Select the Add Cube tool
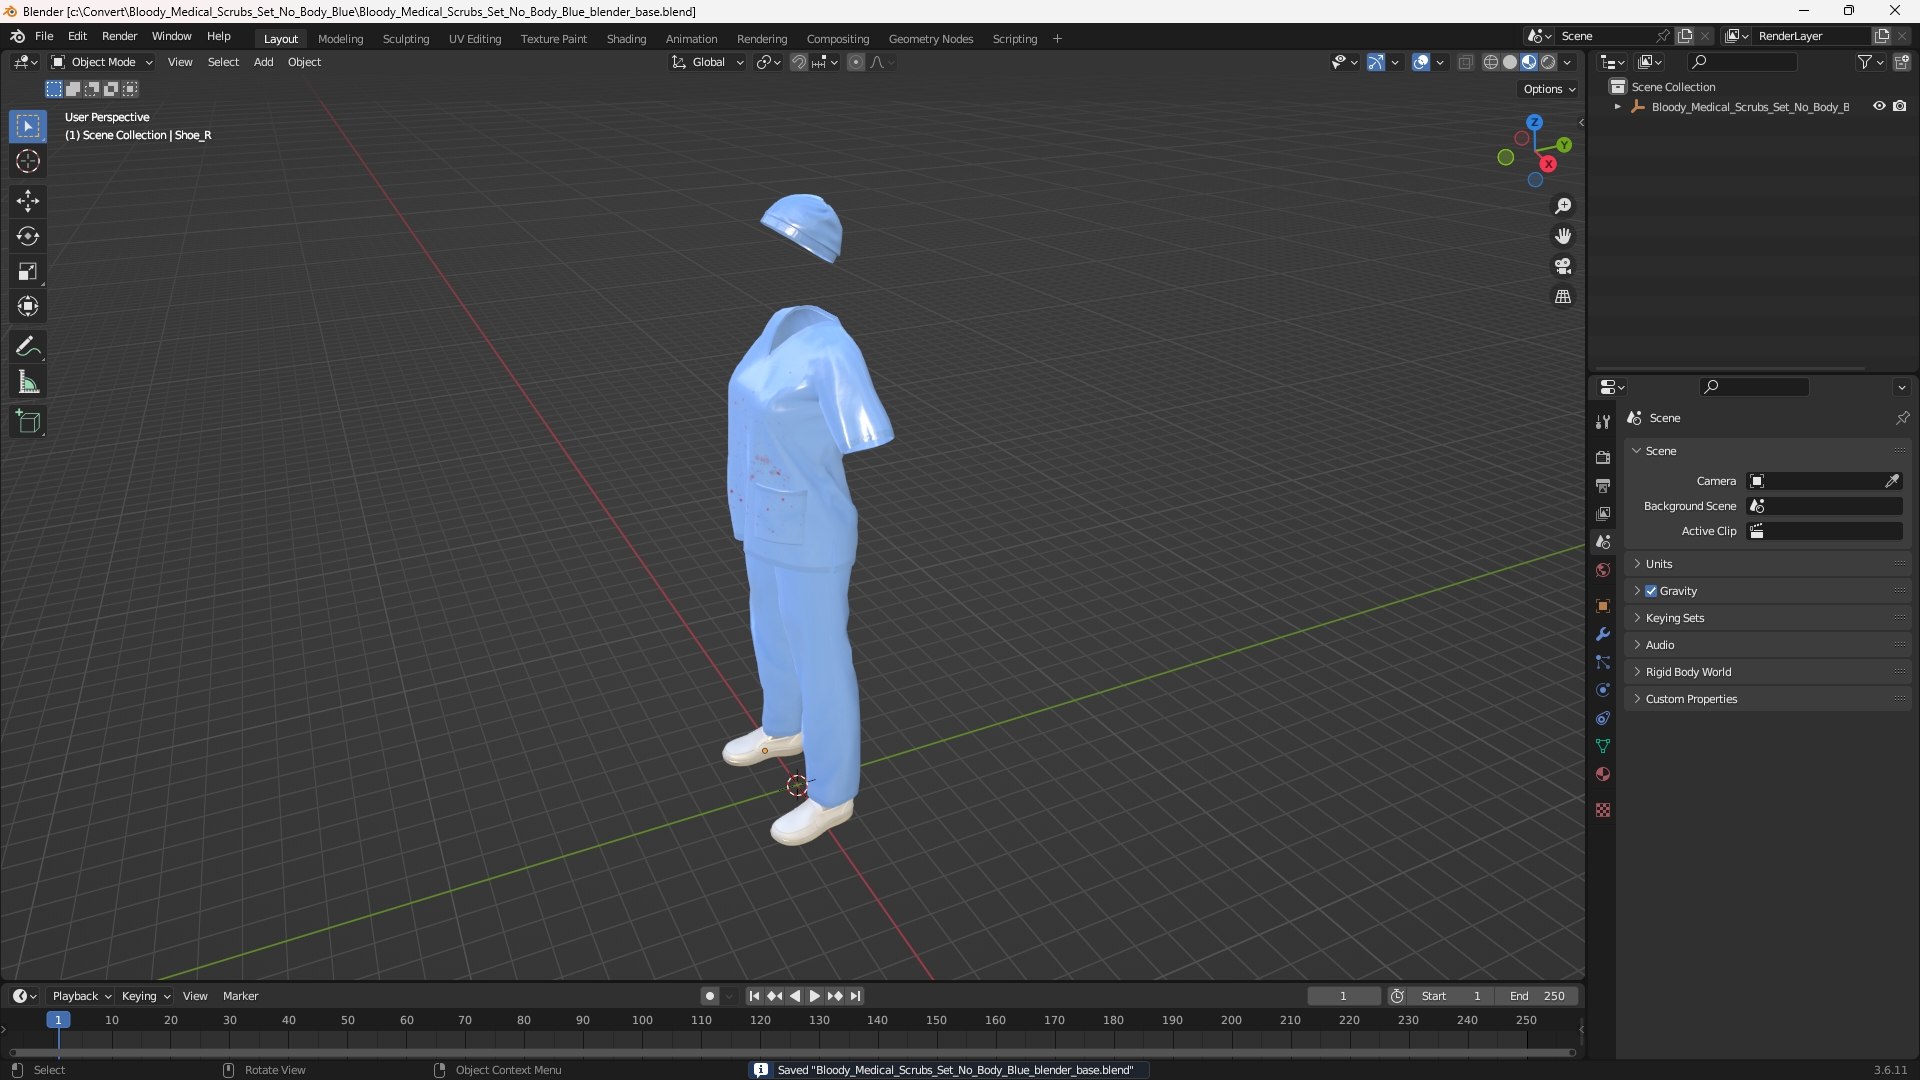Viewport: 1920px width, 1080px height. 28,422
